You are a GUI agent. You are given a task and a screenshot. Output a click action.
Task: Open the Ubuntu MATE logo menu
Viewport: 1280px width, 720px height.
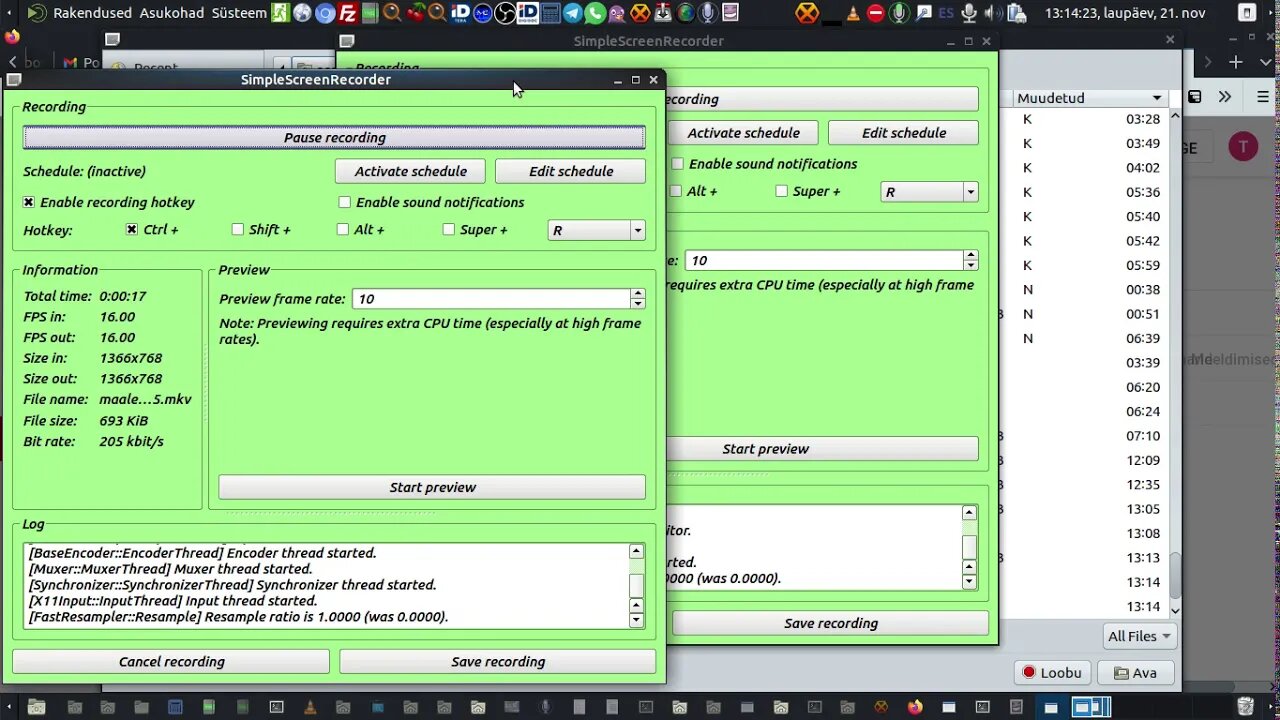coord(36,13)
